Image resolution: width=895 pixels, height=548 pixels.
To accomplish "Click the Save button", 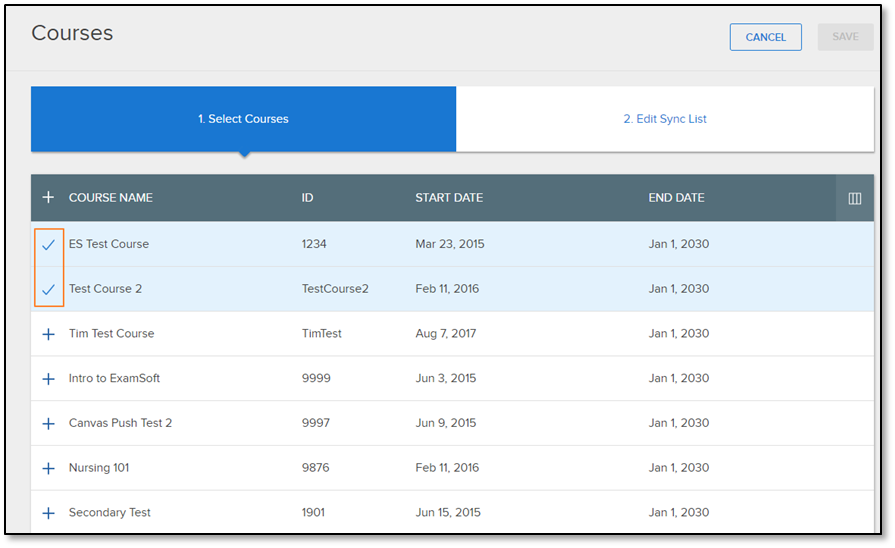I will point(845,37).
